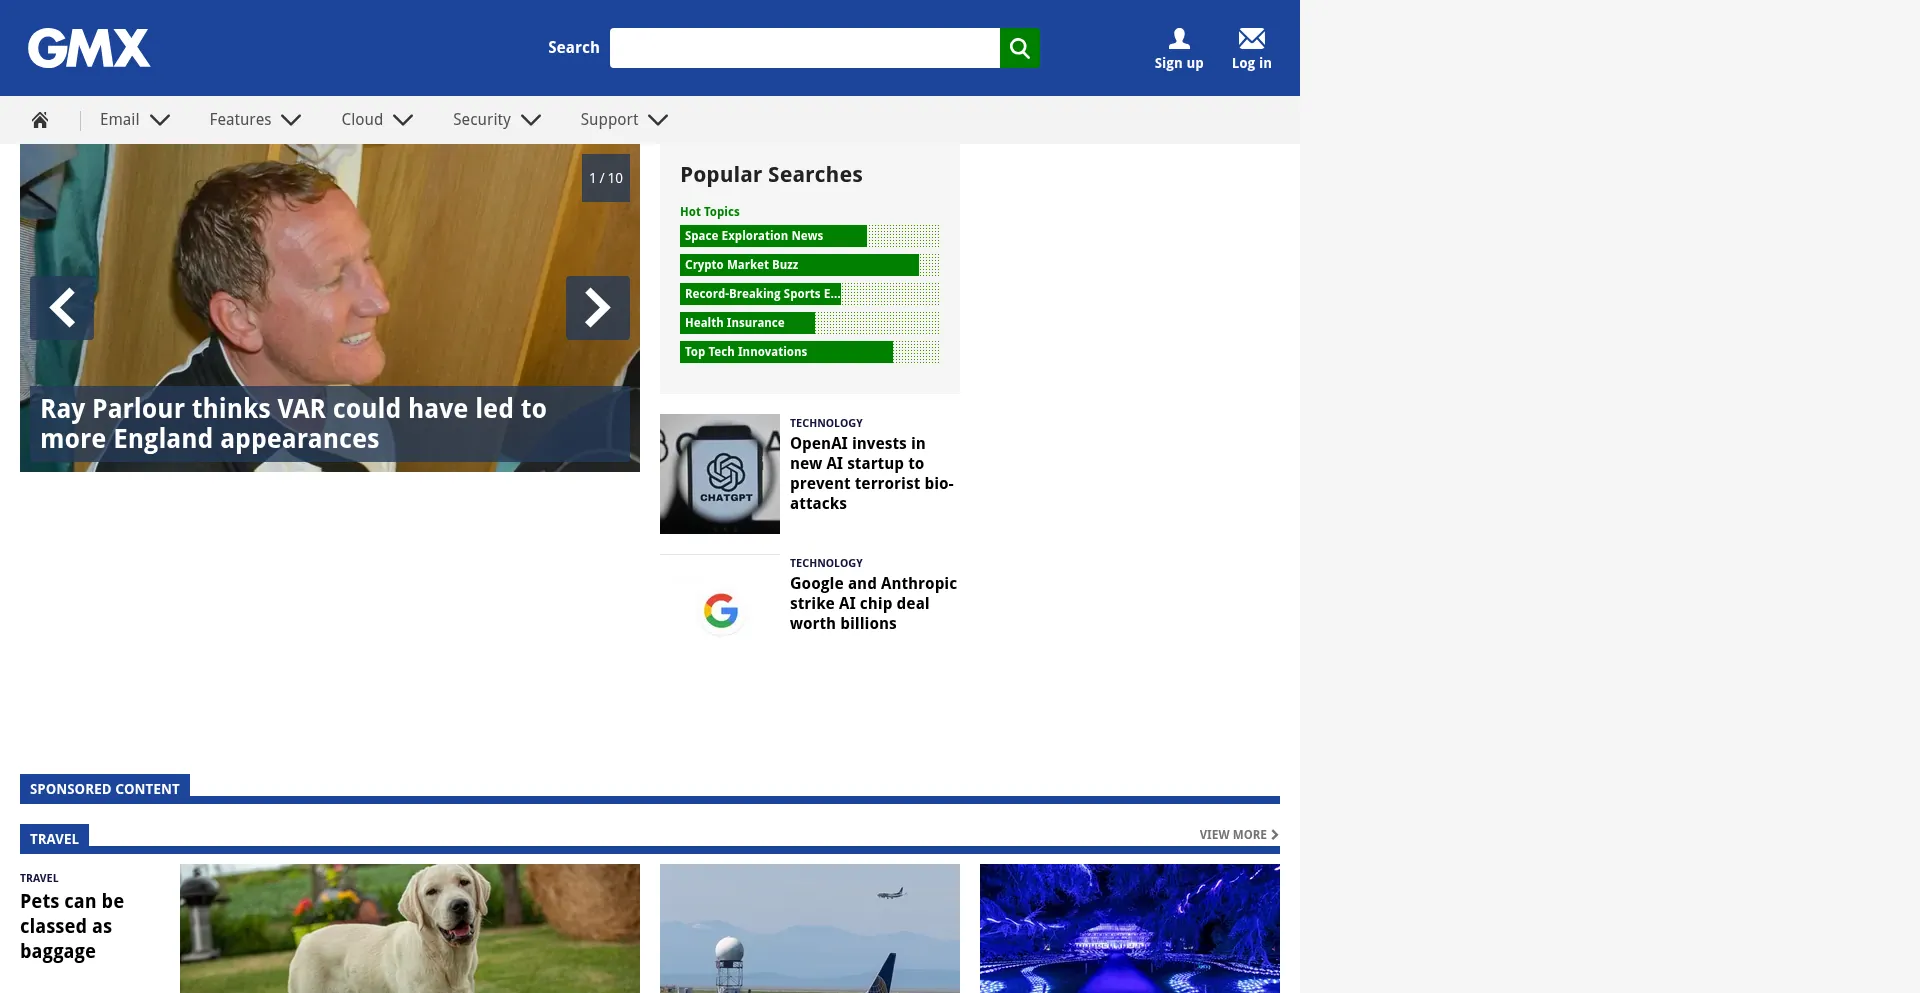Open the Cloud dropdown menu

pyautogui.click(x=377, y=120)
